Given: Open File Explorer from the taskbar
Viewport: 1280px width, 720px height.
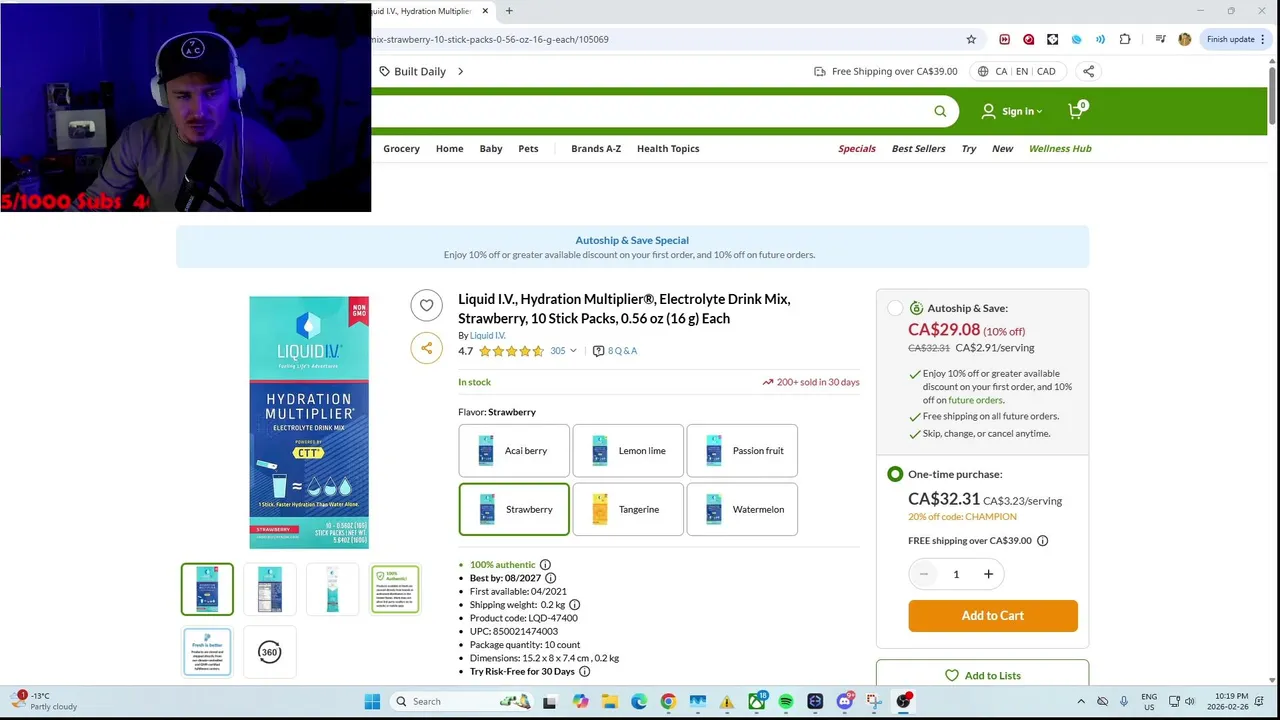Looking at the screenshot, I should (609, 701).
